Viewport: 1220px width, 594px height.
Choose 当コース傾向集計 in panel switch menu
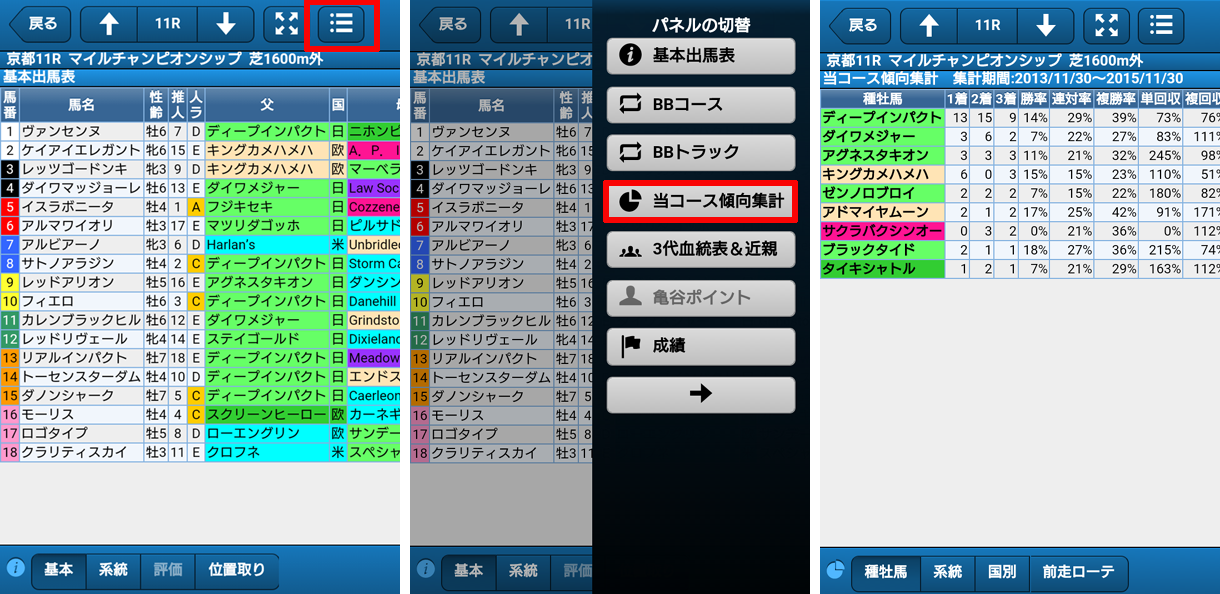coord(700,201)
